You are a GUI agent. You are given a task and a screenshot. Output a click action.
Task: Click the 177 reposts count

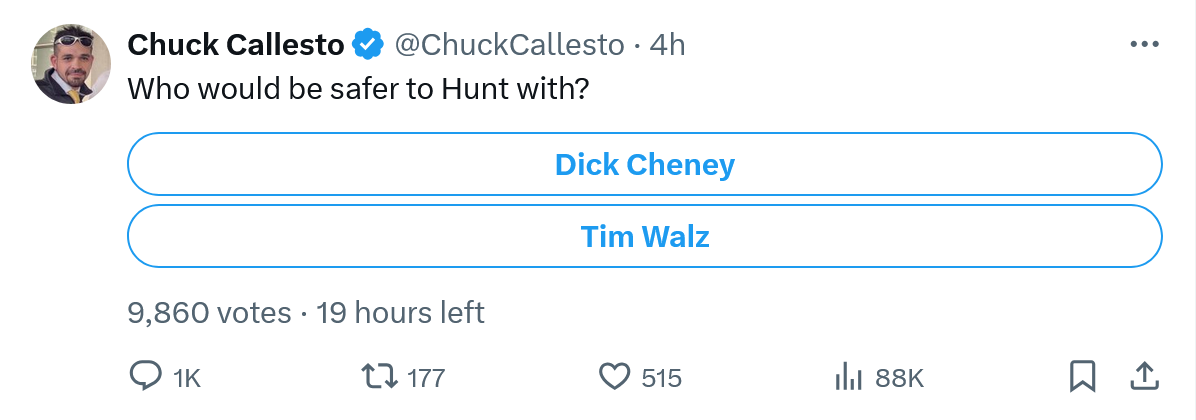point(426,378)
